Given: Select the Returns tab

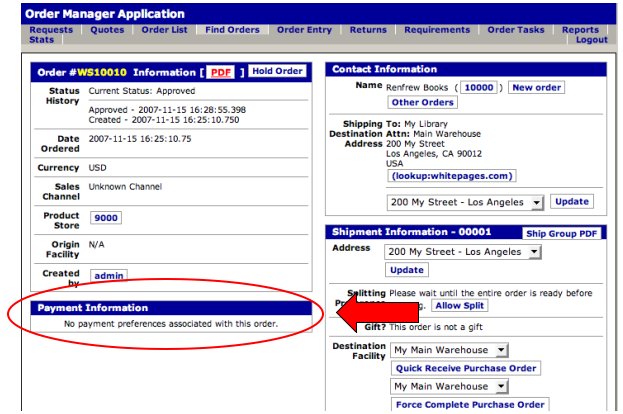Looking at the screenshot, I should [368, 30].
